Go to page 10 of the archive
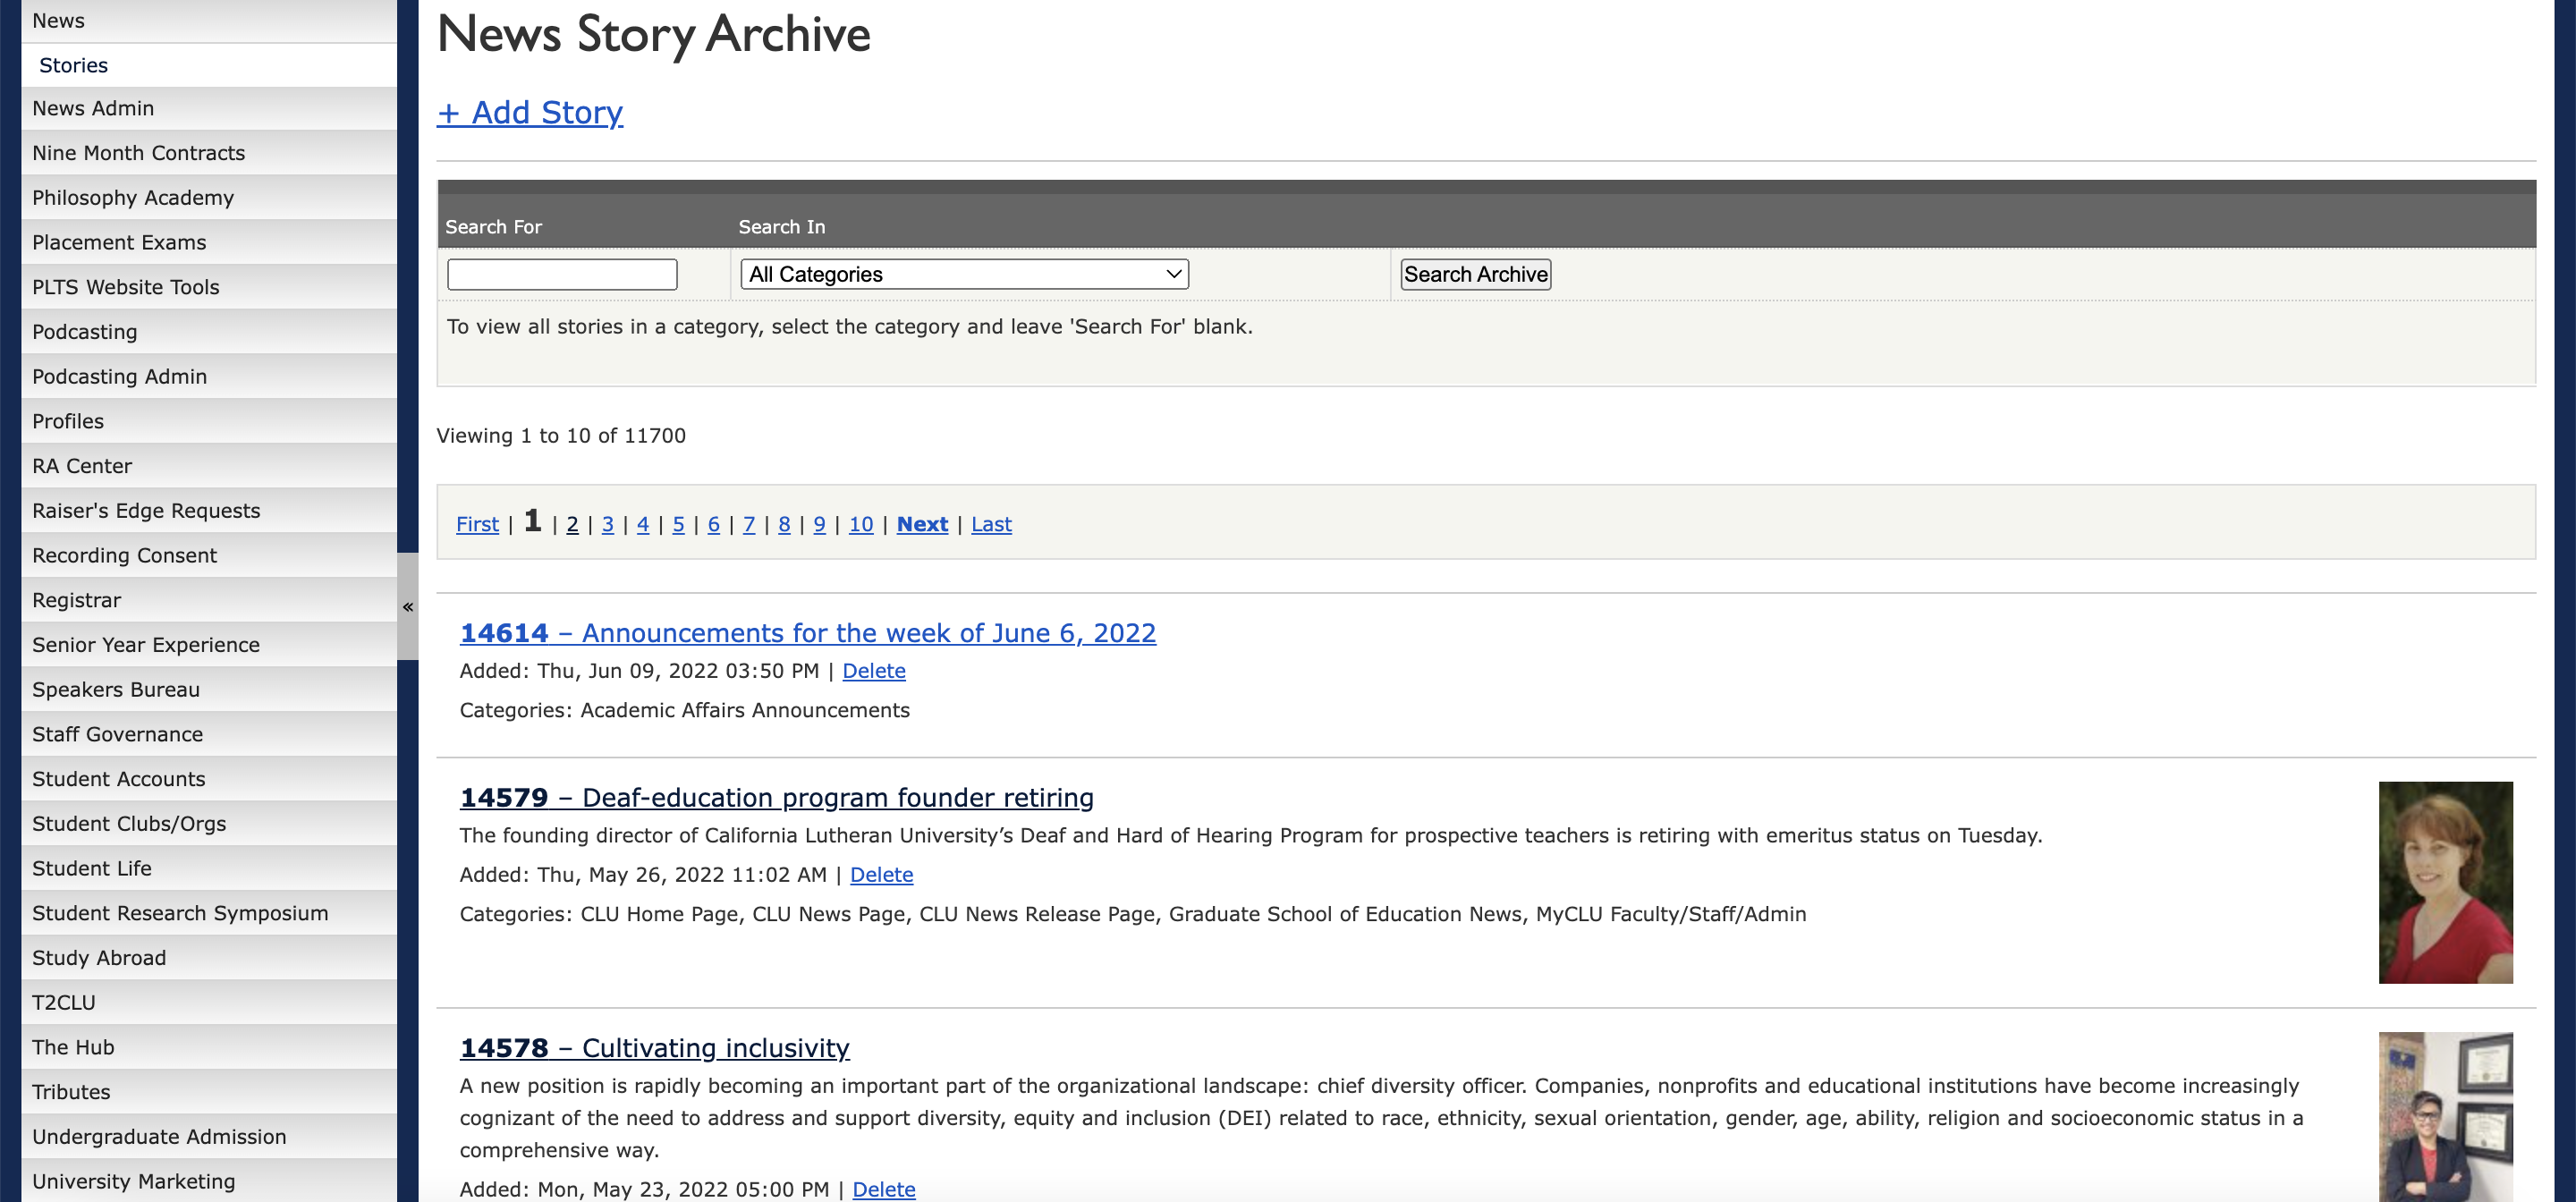2576x1202 pixels. [860, 524]
